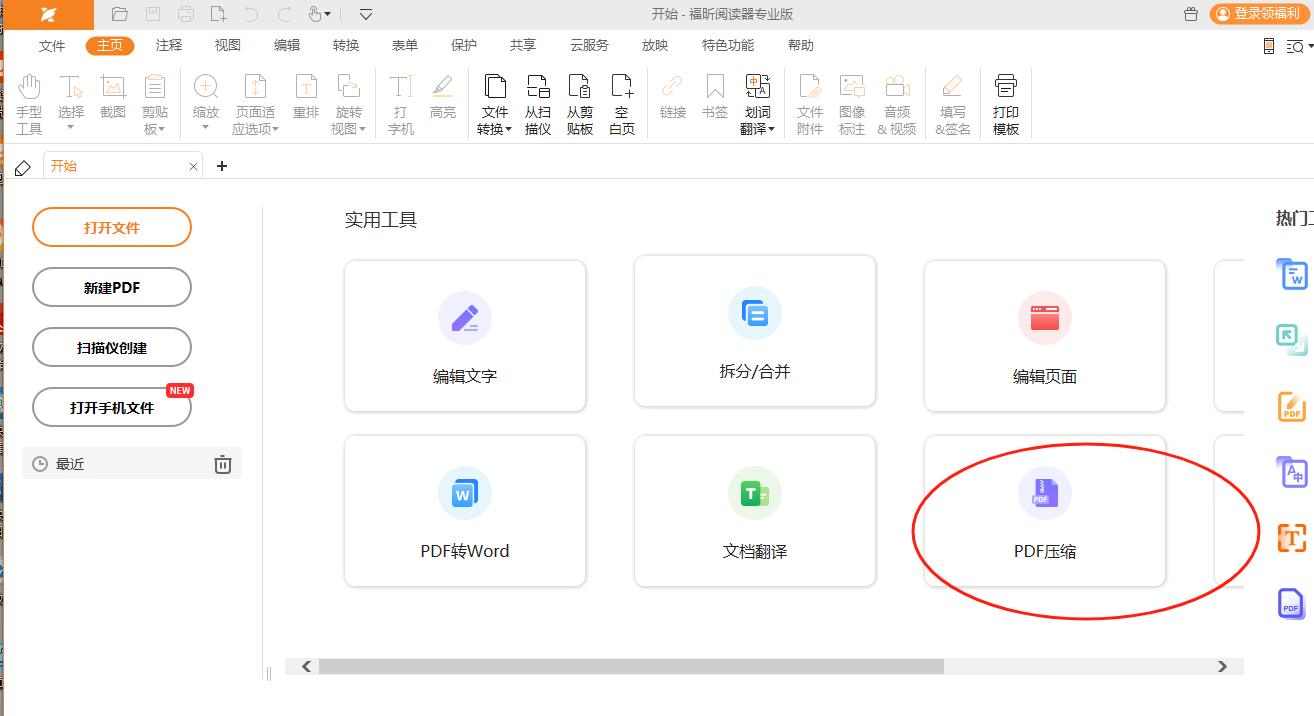Click the 从剪贴板 create from clipboard icon
This screenshot has width=1314, height=716.
pos(580,104)
